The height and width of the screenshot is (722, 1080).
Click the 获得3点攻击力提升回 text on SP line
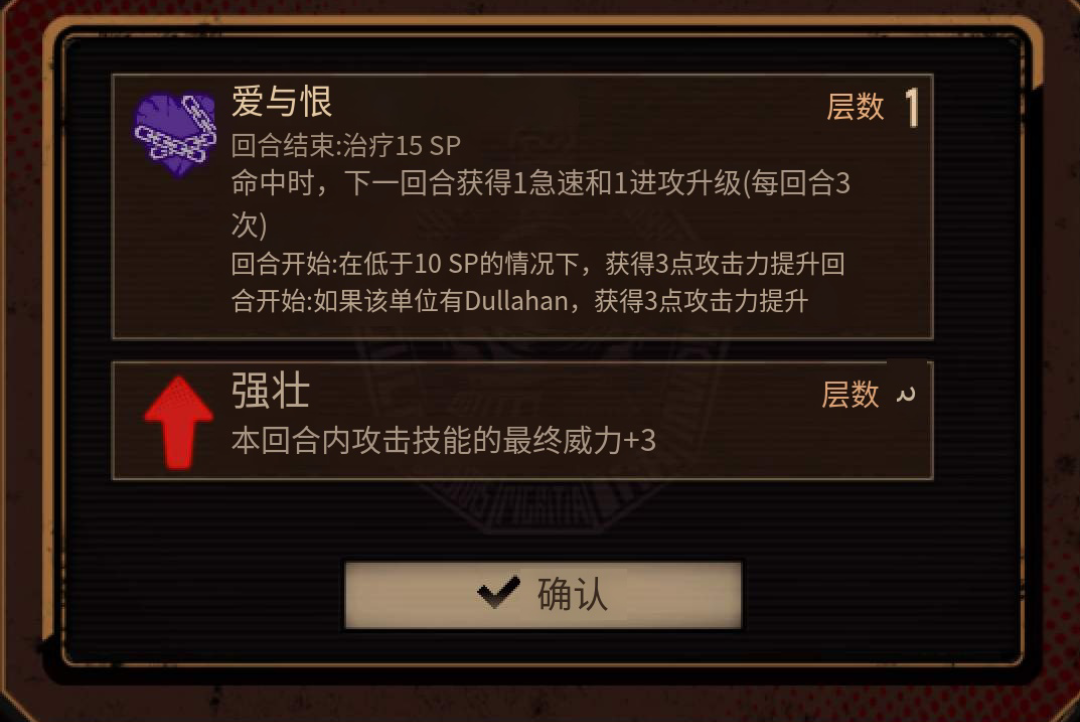pyautogui.click(x=725, y=264)
